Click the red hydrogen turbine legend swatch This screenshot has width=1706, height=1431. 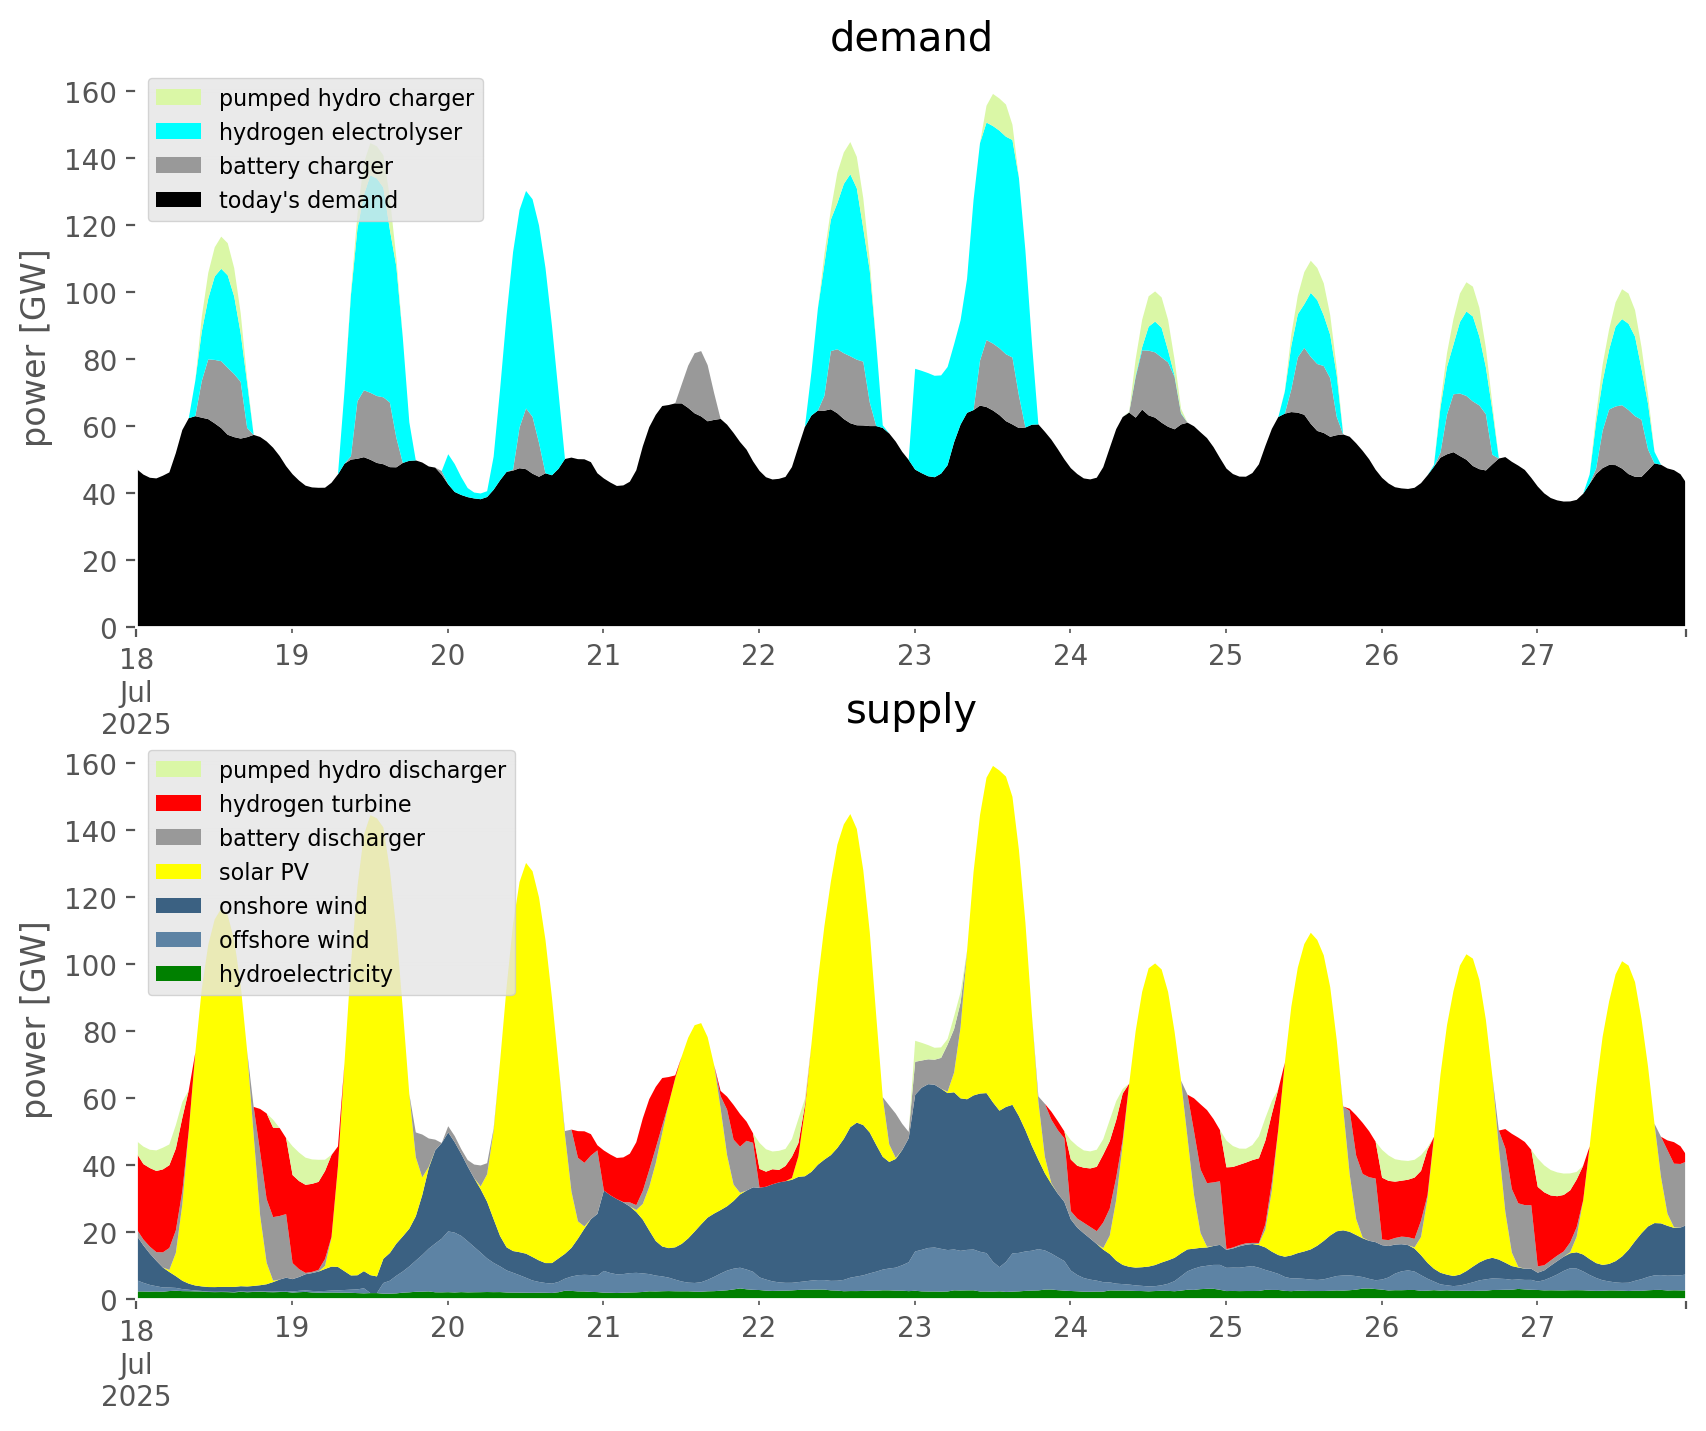[179, 804]
